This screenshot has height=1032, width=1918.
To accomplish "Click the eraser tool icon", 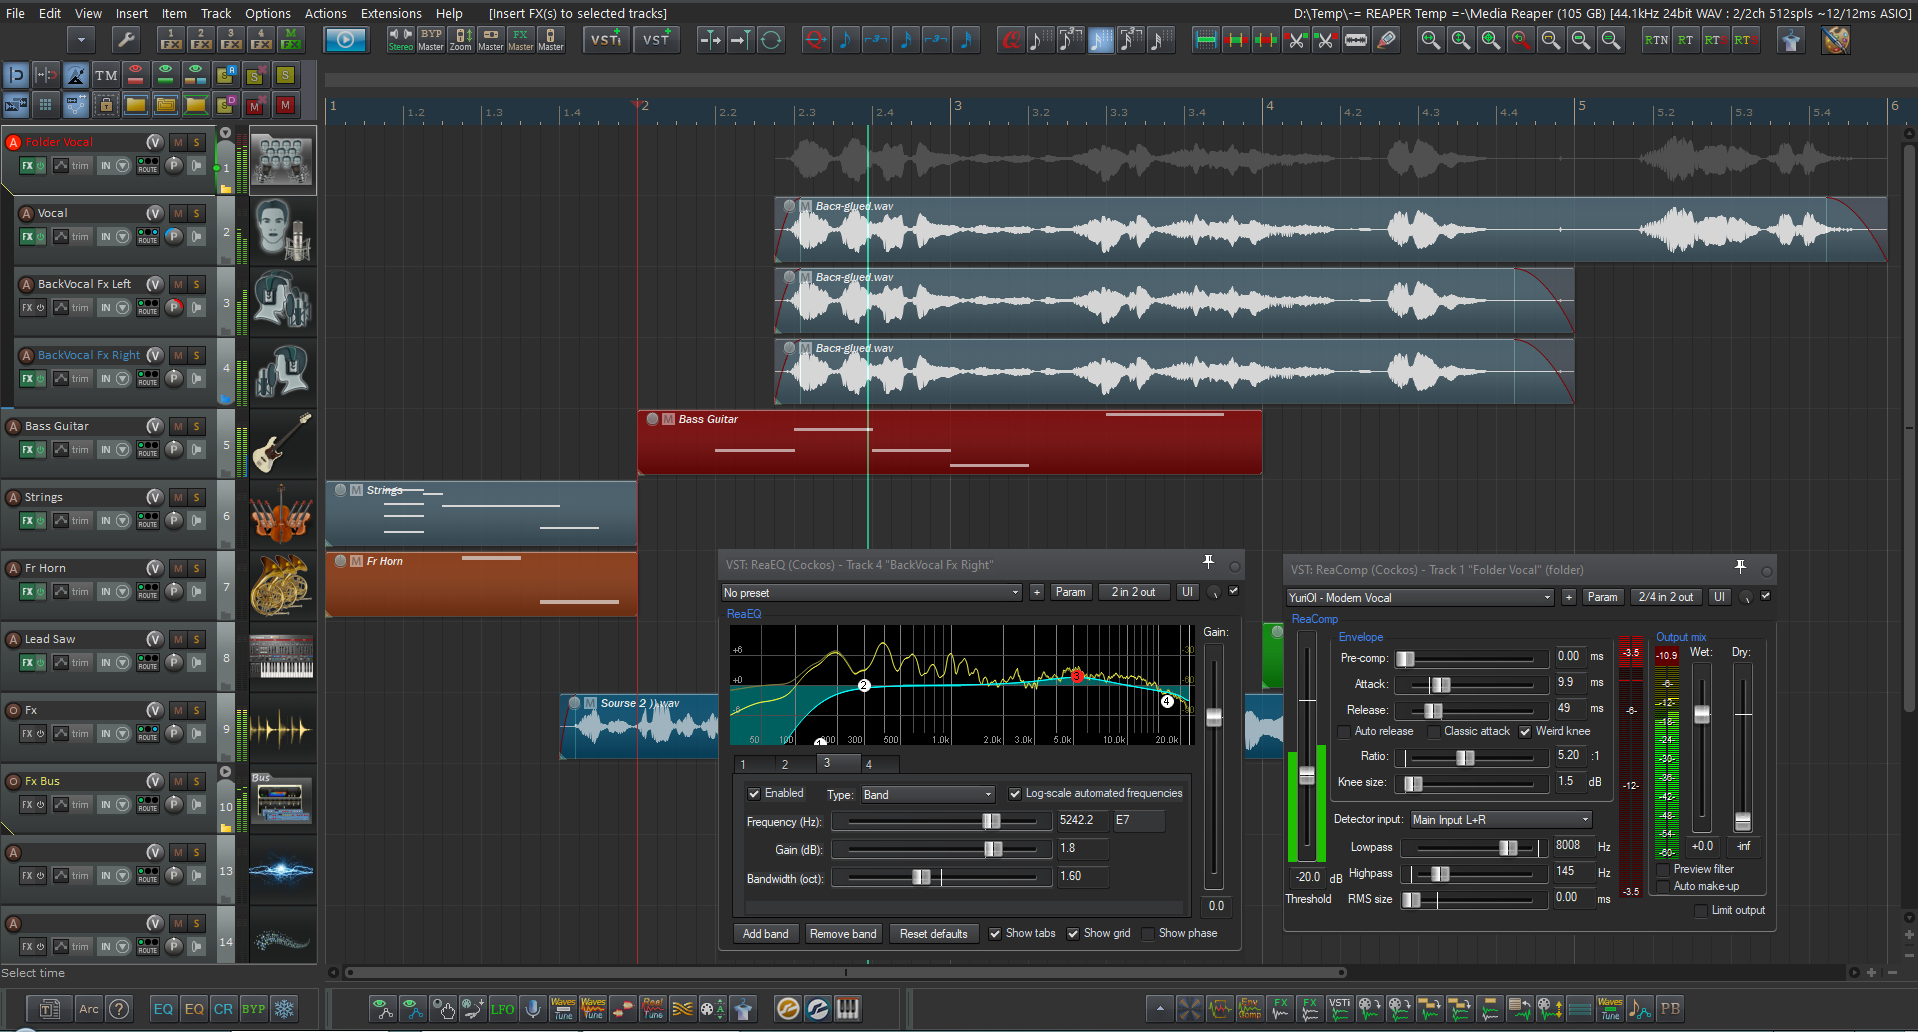I will pyautogui.click(x=1386, y=40).
